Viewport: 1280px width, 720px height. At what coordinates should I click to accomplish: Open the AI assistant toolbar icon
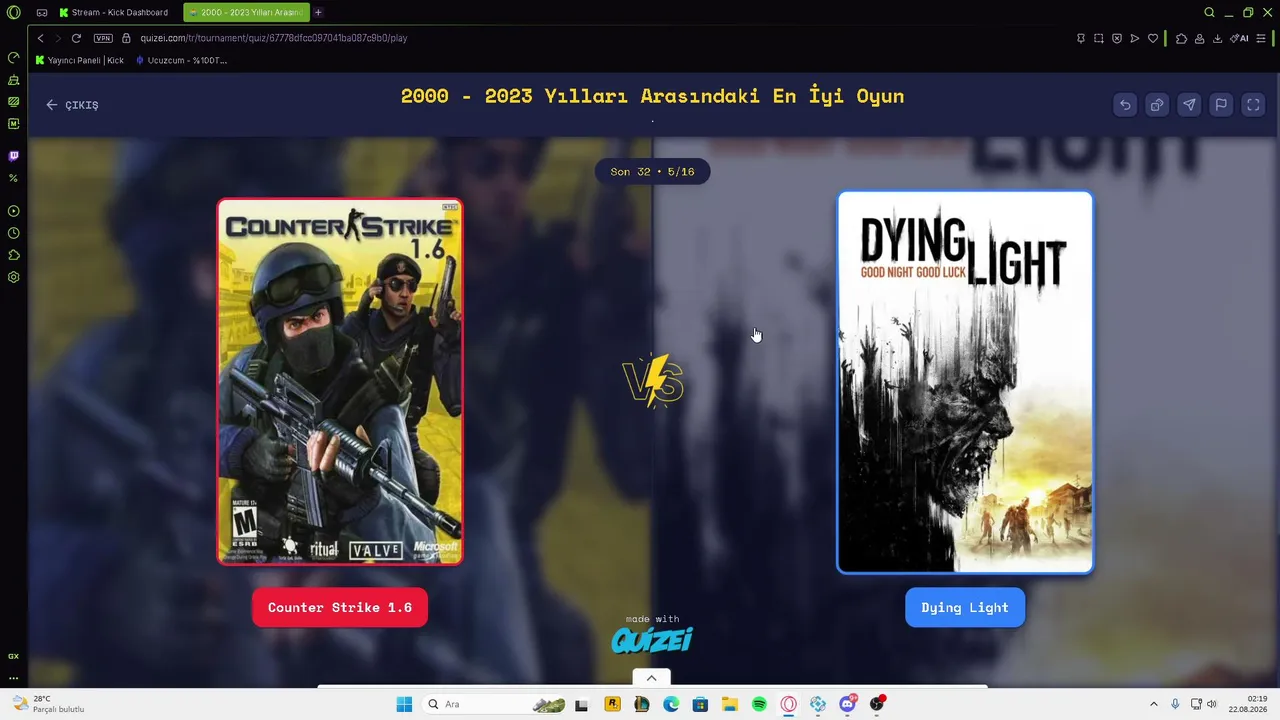pyautogui.click(x=1240, y=38)
